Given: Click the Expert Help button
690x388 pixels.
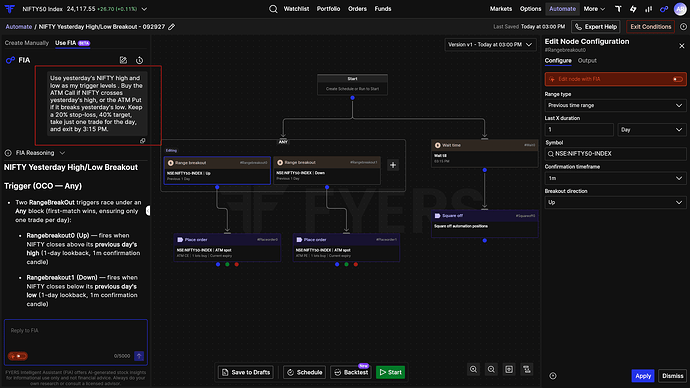Looking at the screenshot, I should pos(596,27).
